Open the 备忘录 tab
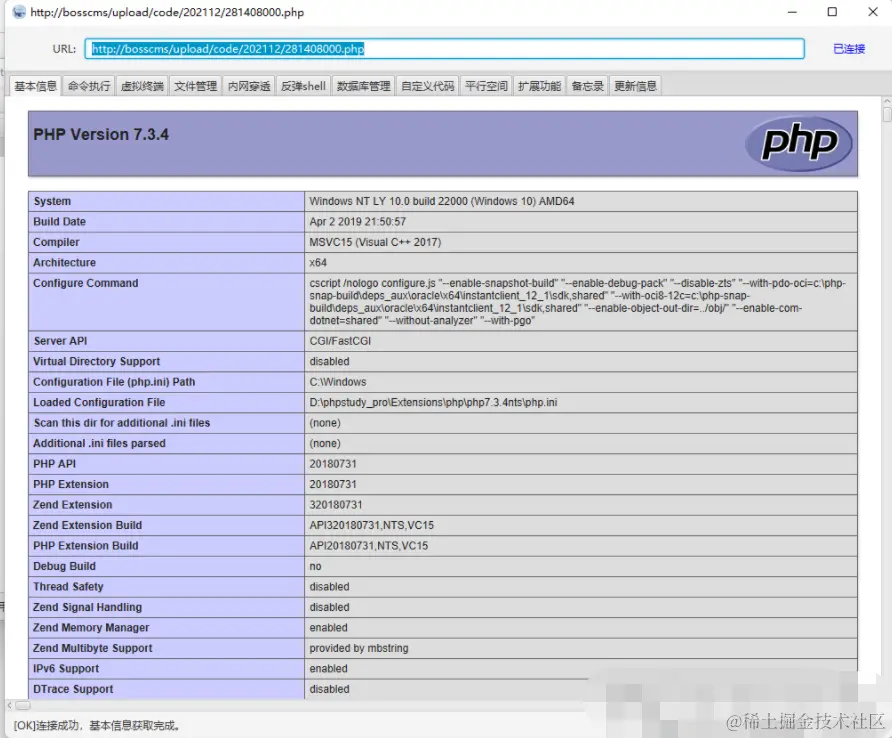Image resolution: width=892 pixels, height=738 pixels. click(x=588, y=86)
